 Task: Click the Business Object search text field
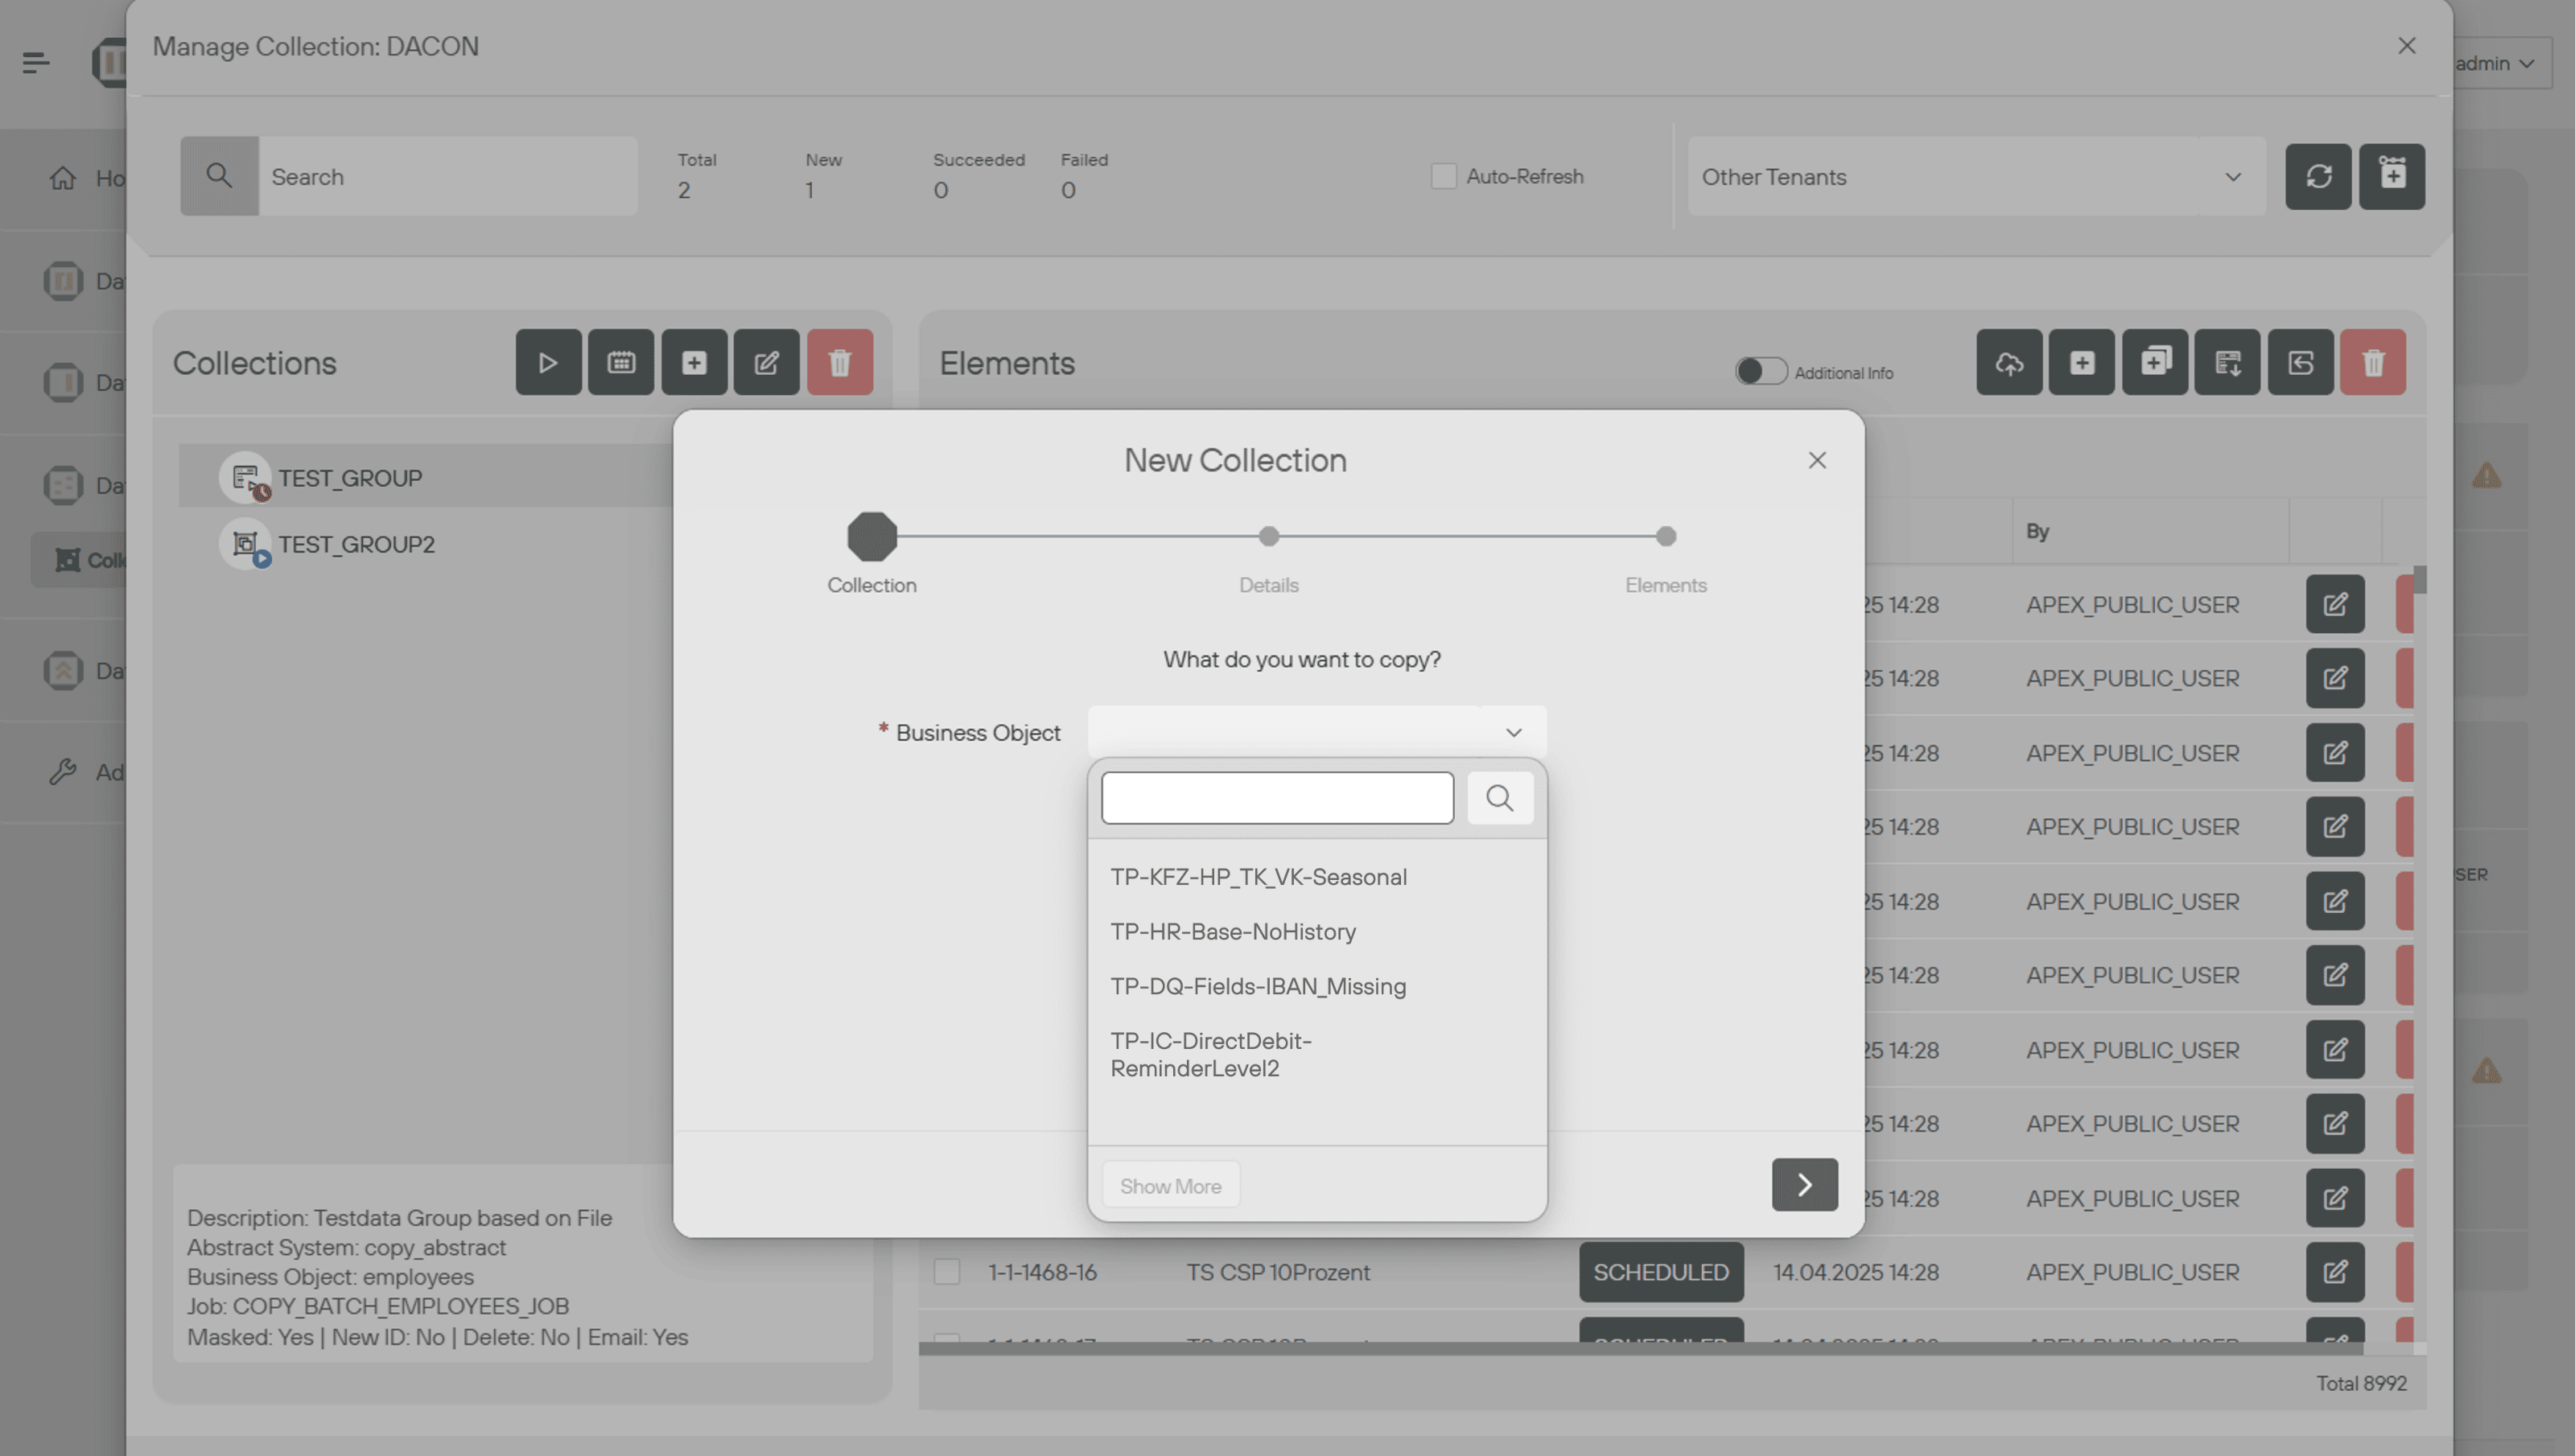tap(1277, 798)
